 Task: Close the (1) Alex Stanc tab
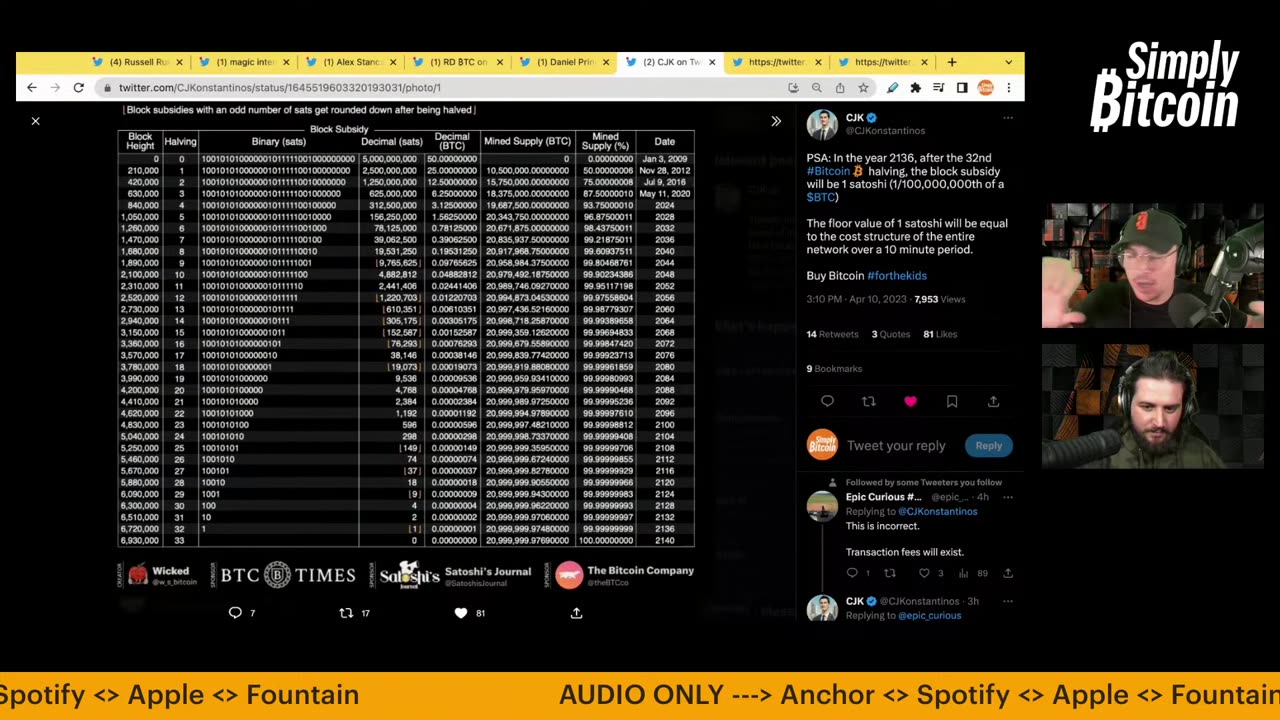click(392, 62)
